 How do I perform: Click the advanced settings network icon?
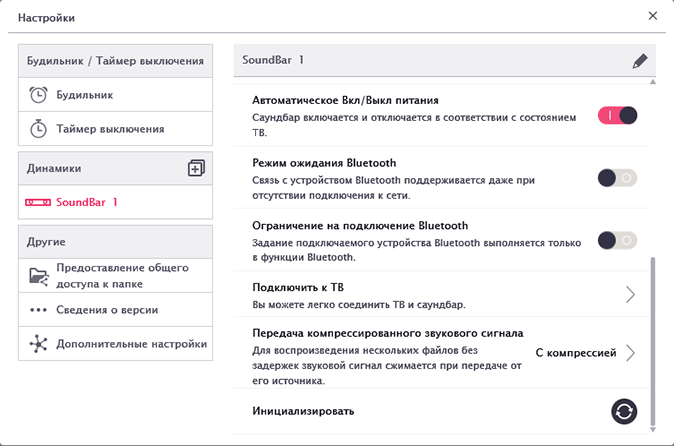click(38, 344)
